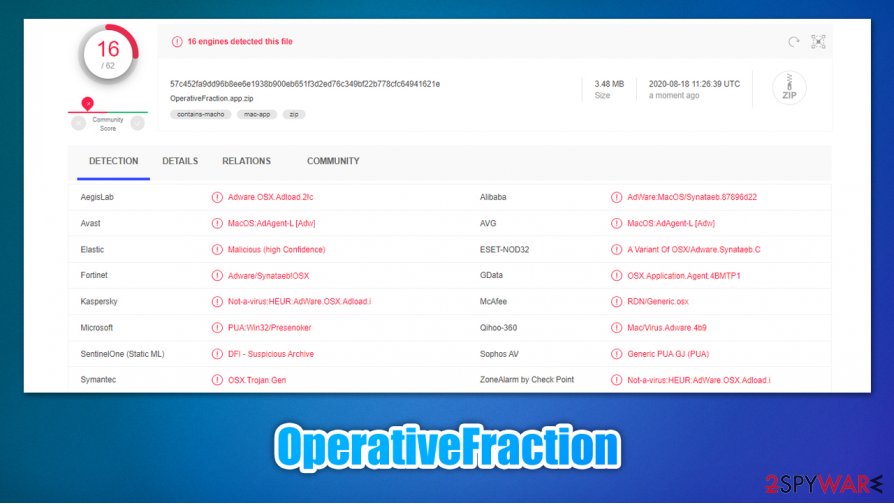This screenshot has width=894, height=504.
Task: Click the OperativeFraction.app.zip file name
Action: (212, 99)
